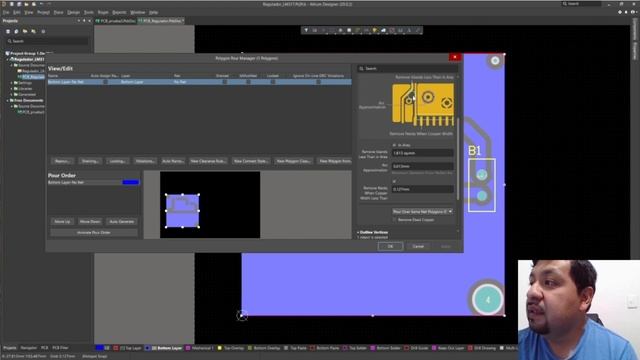640x360 pixels.
Task: Open the Align objects tool in Active Bar
Action: [x=340, y=30]
